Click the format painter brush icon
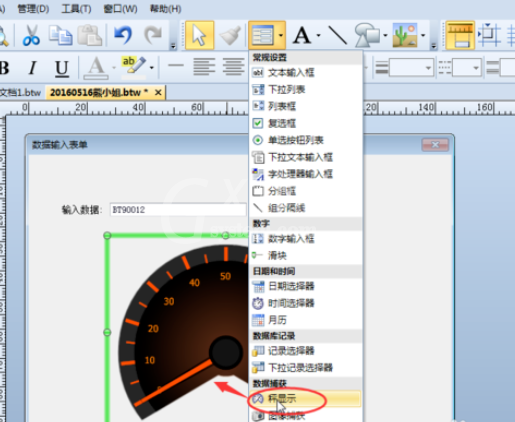Image resolution: width=515 pixels, height=422 pixels. click(x=230, y=35)
